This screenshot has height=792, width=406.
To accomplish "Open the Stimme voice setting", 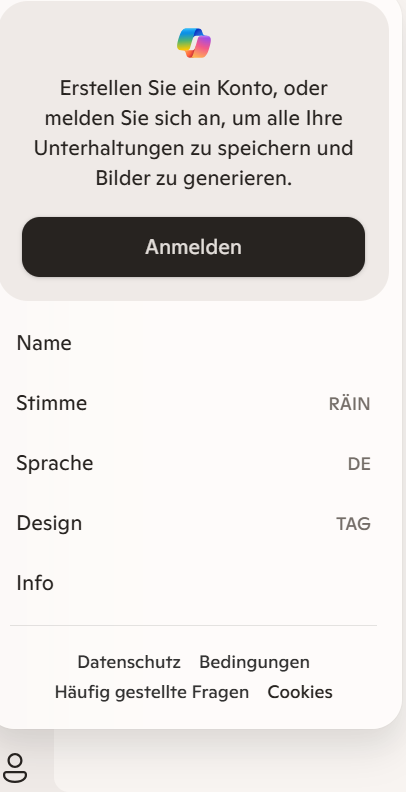I will click(x=193, y=404).
